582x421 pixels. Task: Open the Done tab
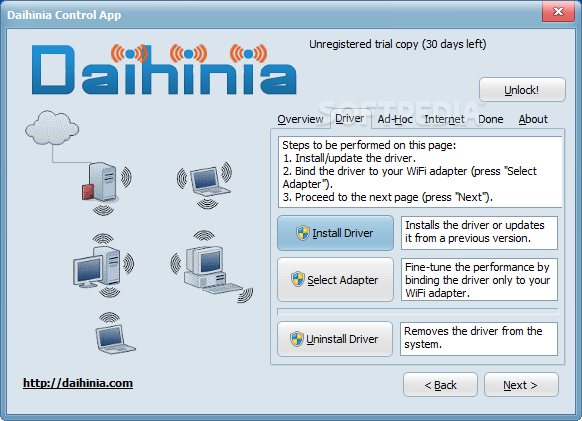click(x=491, y=119)
